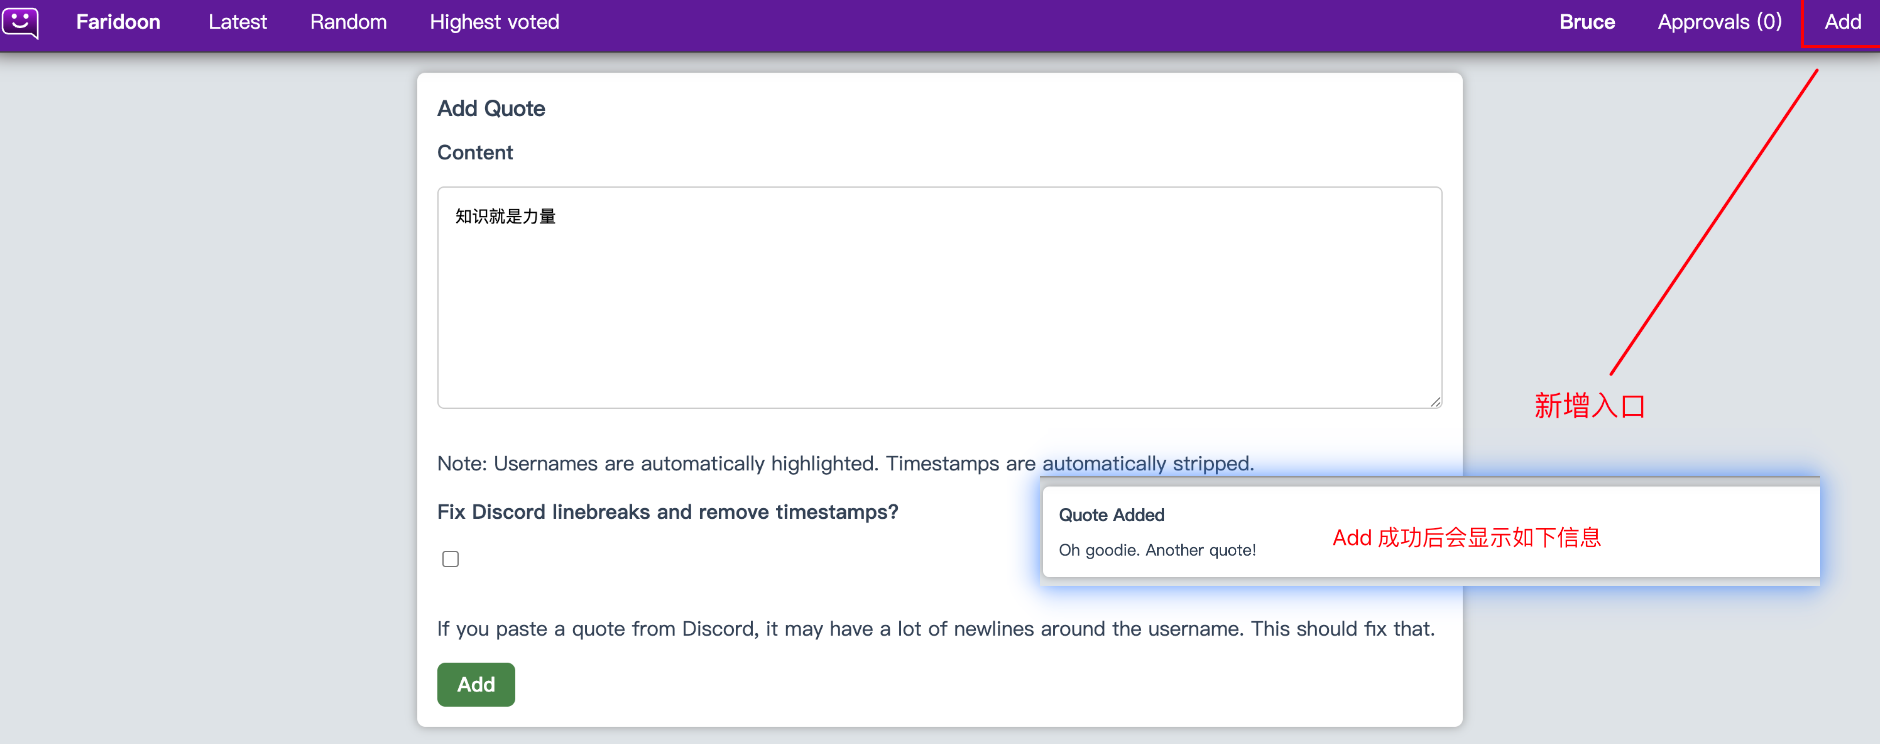Focus the Content text area
This screenshot has width=1880, height=744.
[939, 297]
